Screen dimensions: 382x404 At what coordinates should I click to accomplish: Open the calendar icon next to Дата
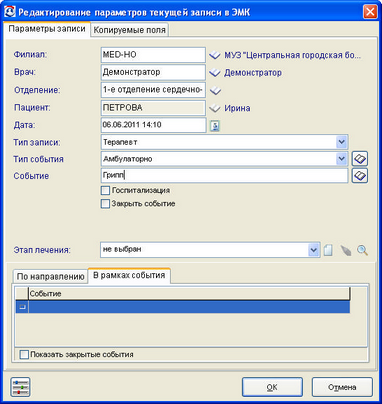tap(215, 126)
